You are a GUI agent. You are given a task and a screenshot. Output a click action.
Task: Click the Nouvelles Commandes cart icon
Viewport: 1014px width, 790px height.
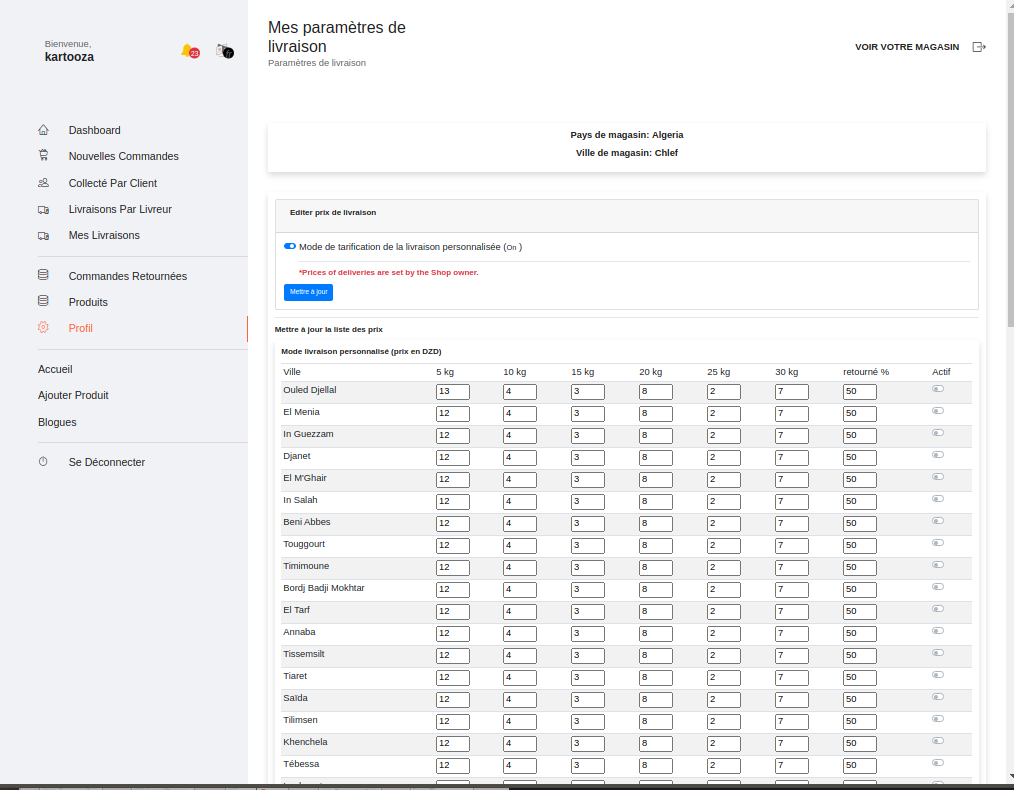point(43,156)
